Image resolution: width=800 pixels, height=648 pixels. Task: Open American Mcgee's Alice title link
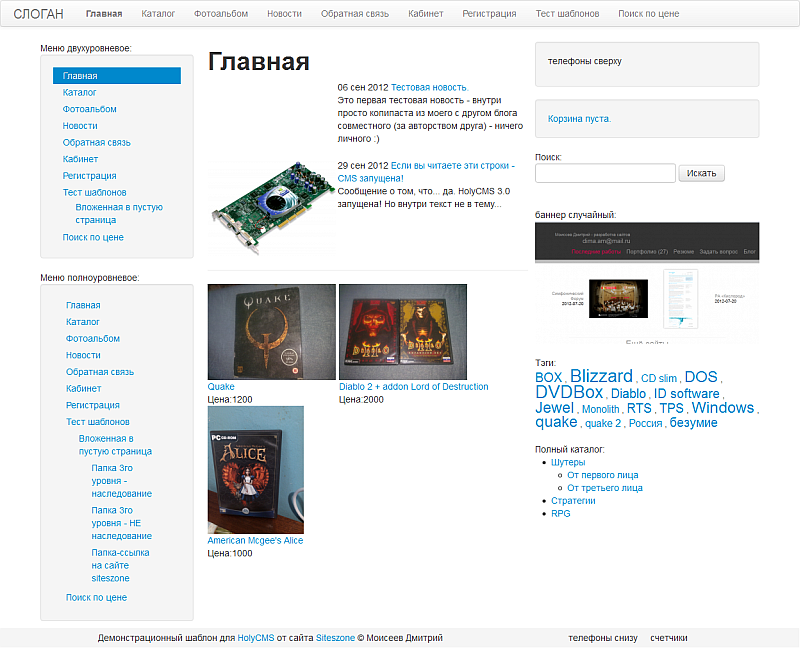coord(255,540)
